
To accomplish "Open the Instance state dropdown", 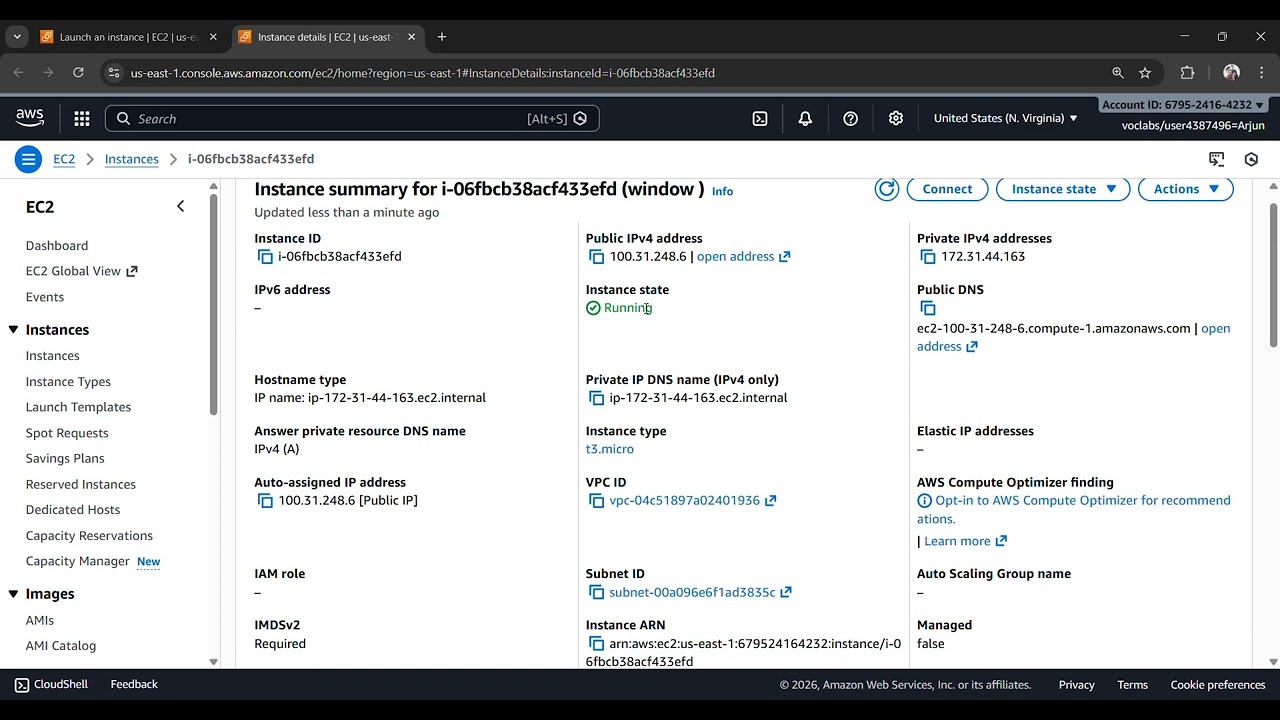I will click(x=1063, y=189).
